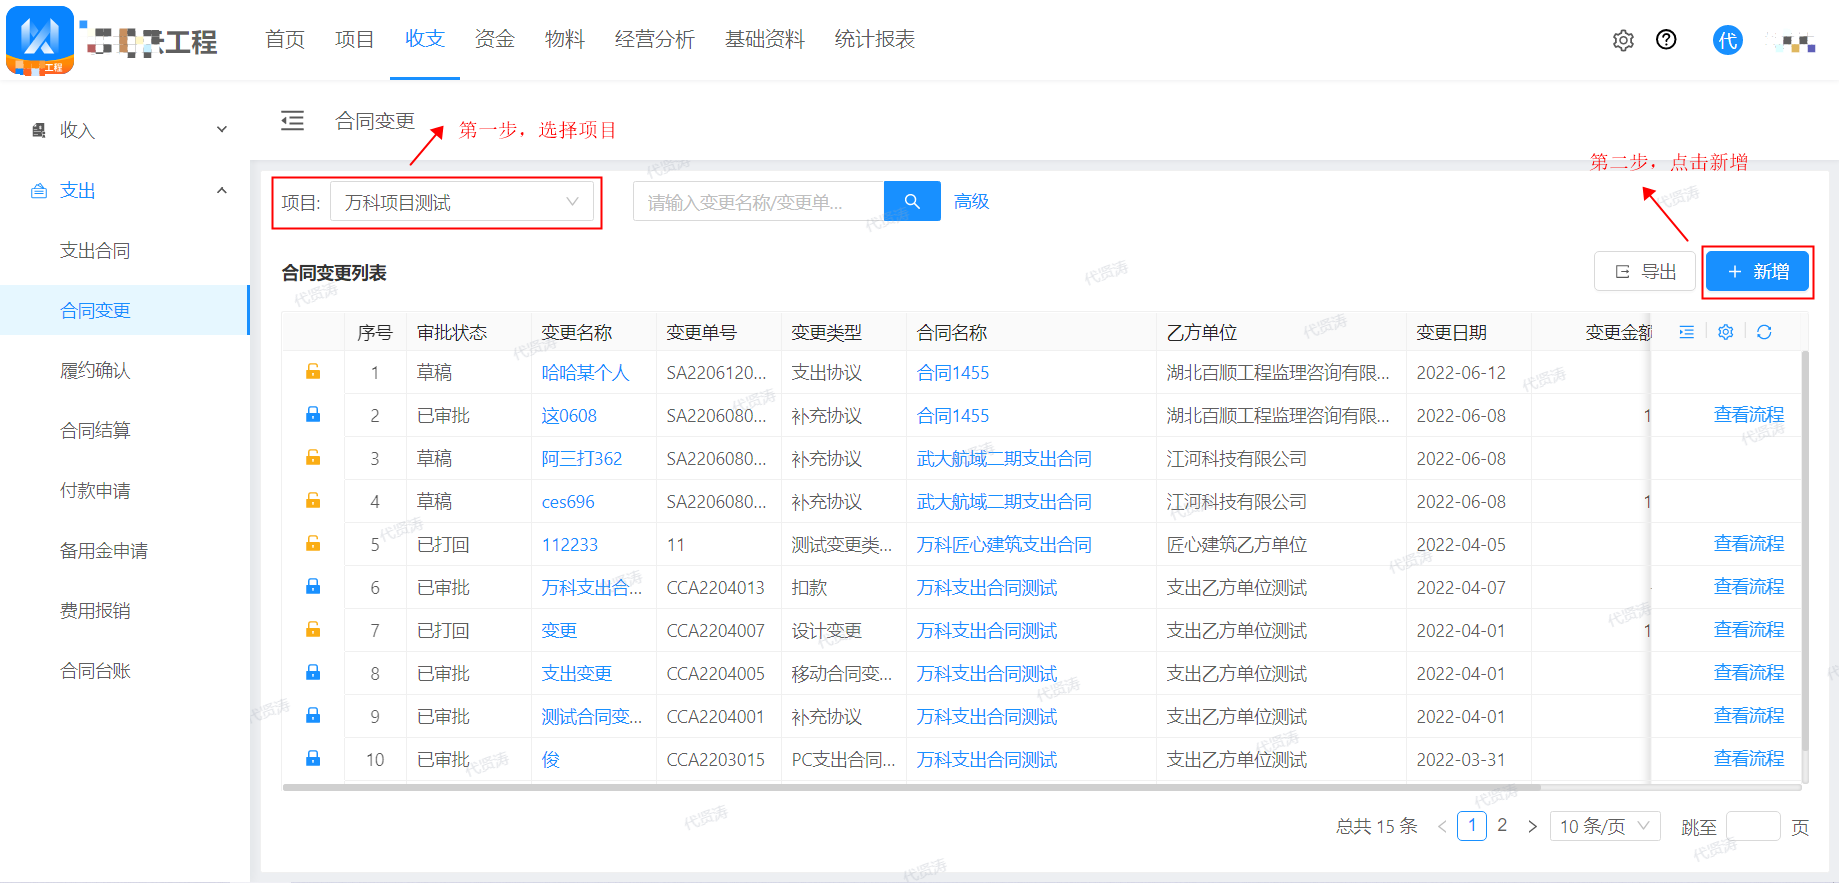Click the search box for 变更名称
Image resolution: width=1839 pixels, height=883 pixels.
coord(759,201)
